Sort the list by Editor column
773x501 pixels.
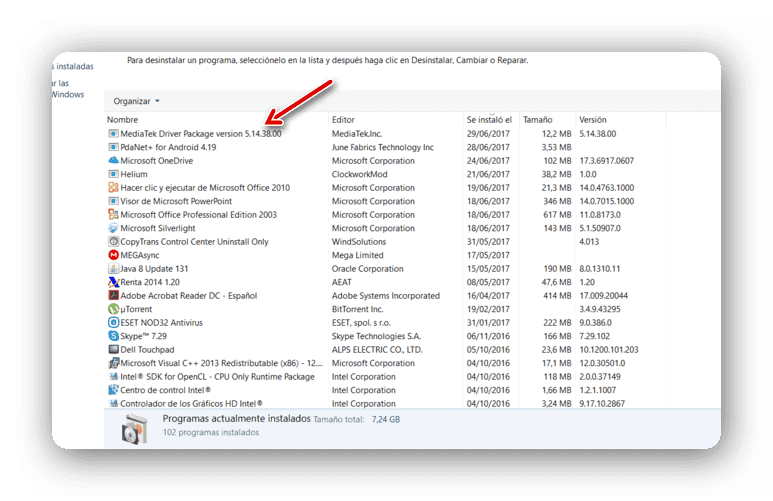coord(343,120)
